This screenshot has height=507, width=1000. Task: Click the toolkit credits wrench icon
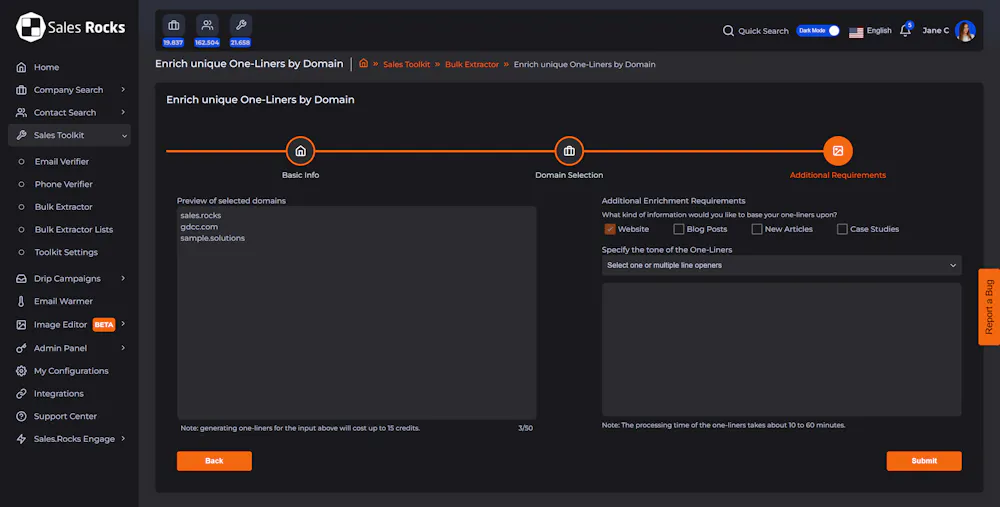pyautogui.click(x=240, y=25)
